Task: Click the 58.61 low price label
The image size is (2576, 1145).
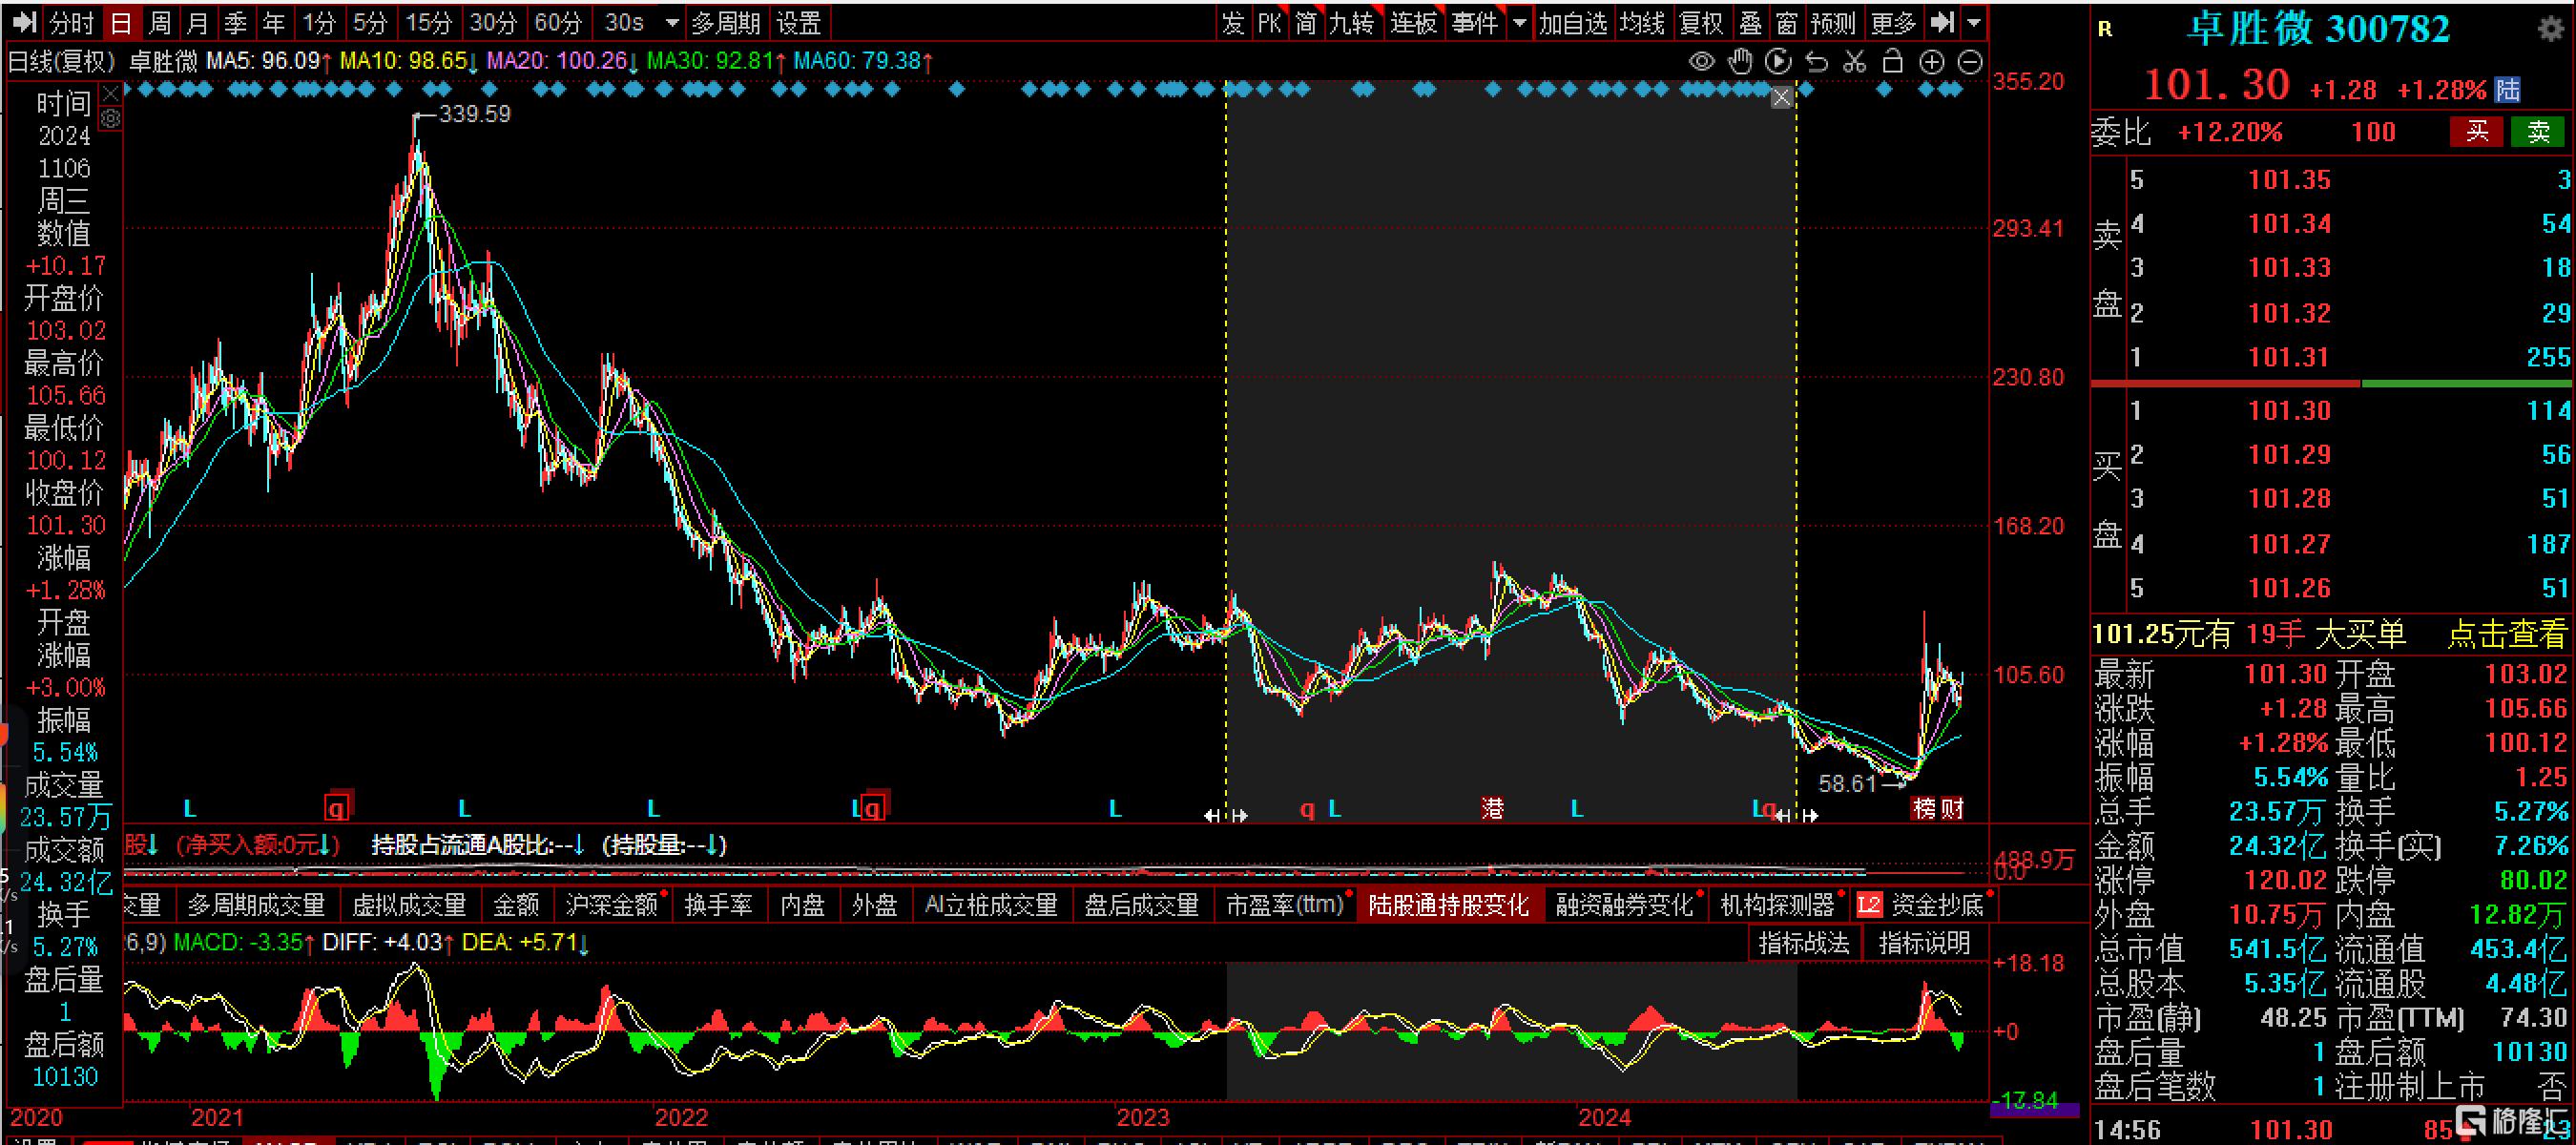Action: point(1846,783)
